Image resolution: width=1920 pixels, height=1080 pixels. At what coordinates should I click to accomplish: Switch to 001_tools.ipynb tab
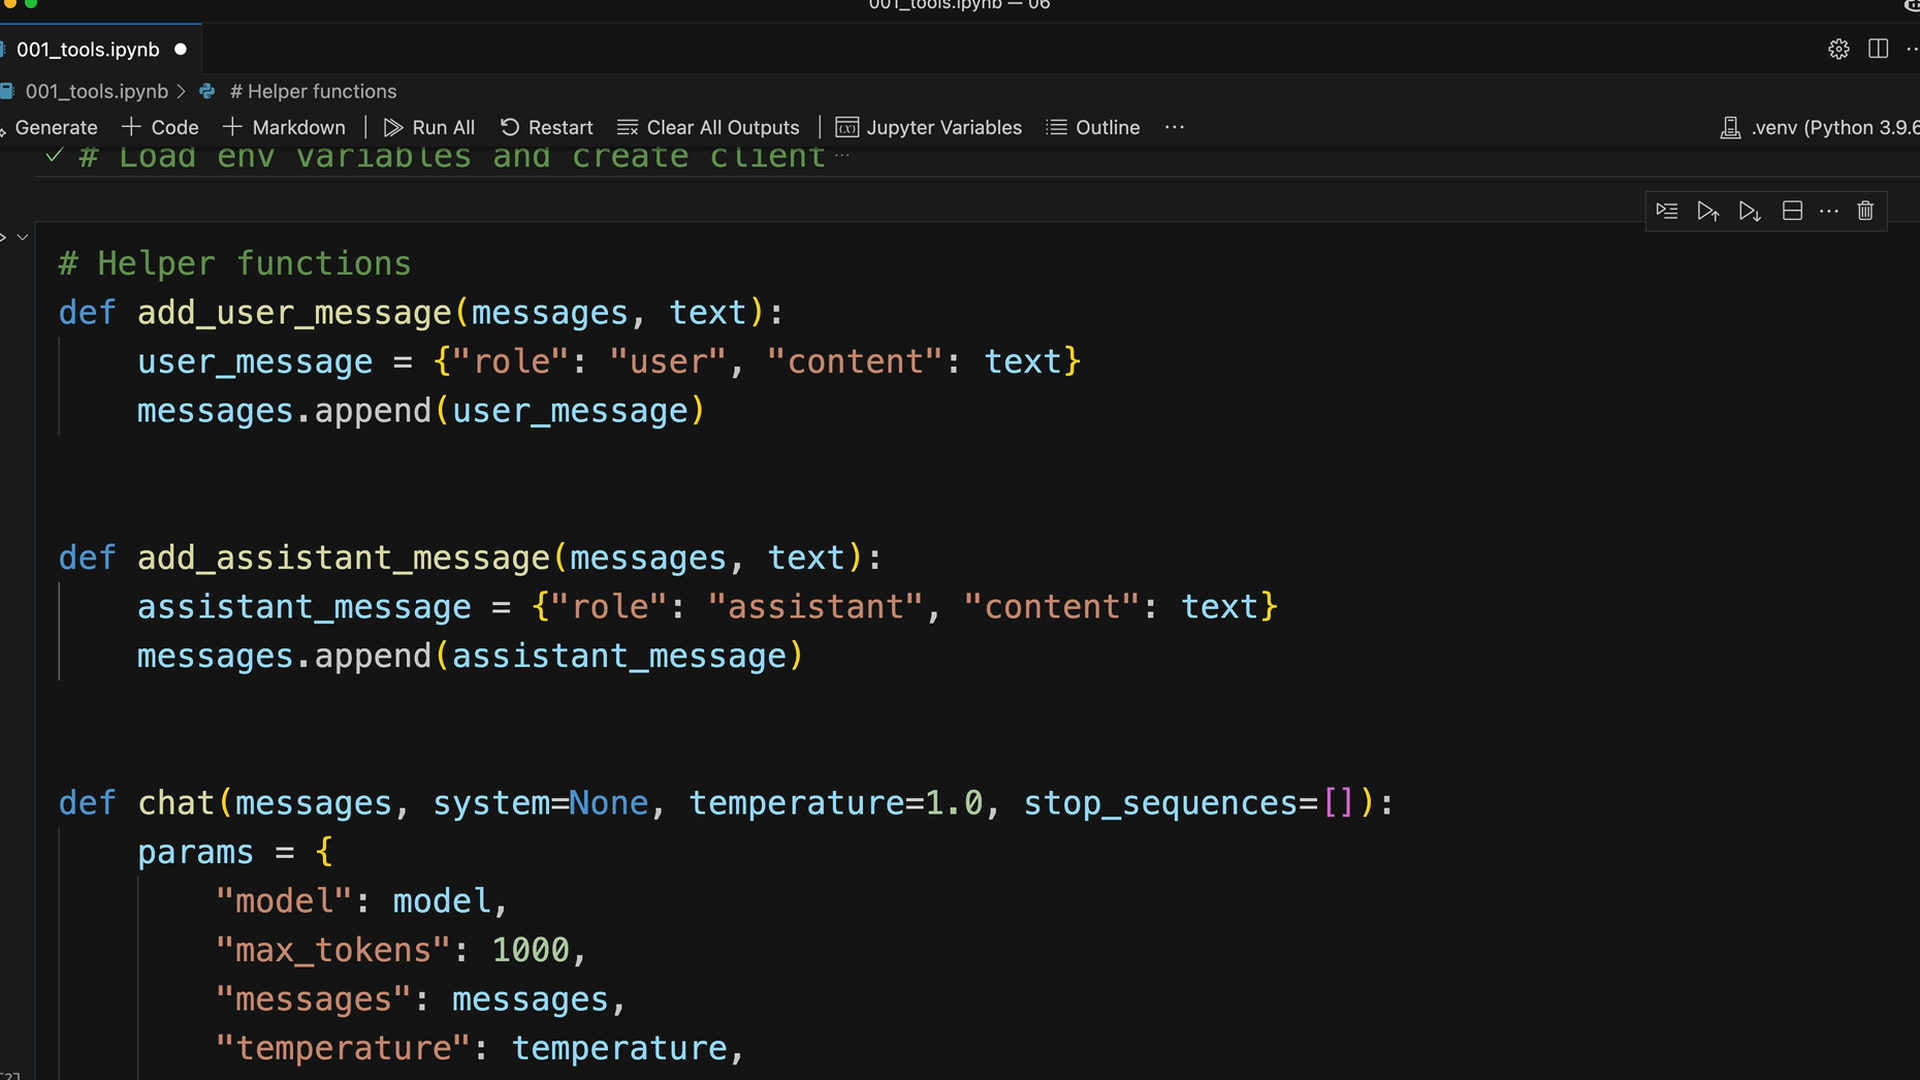point(88,49)
